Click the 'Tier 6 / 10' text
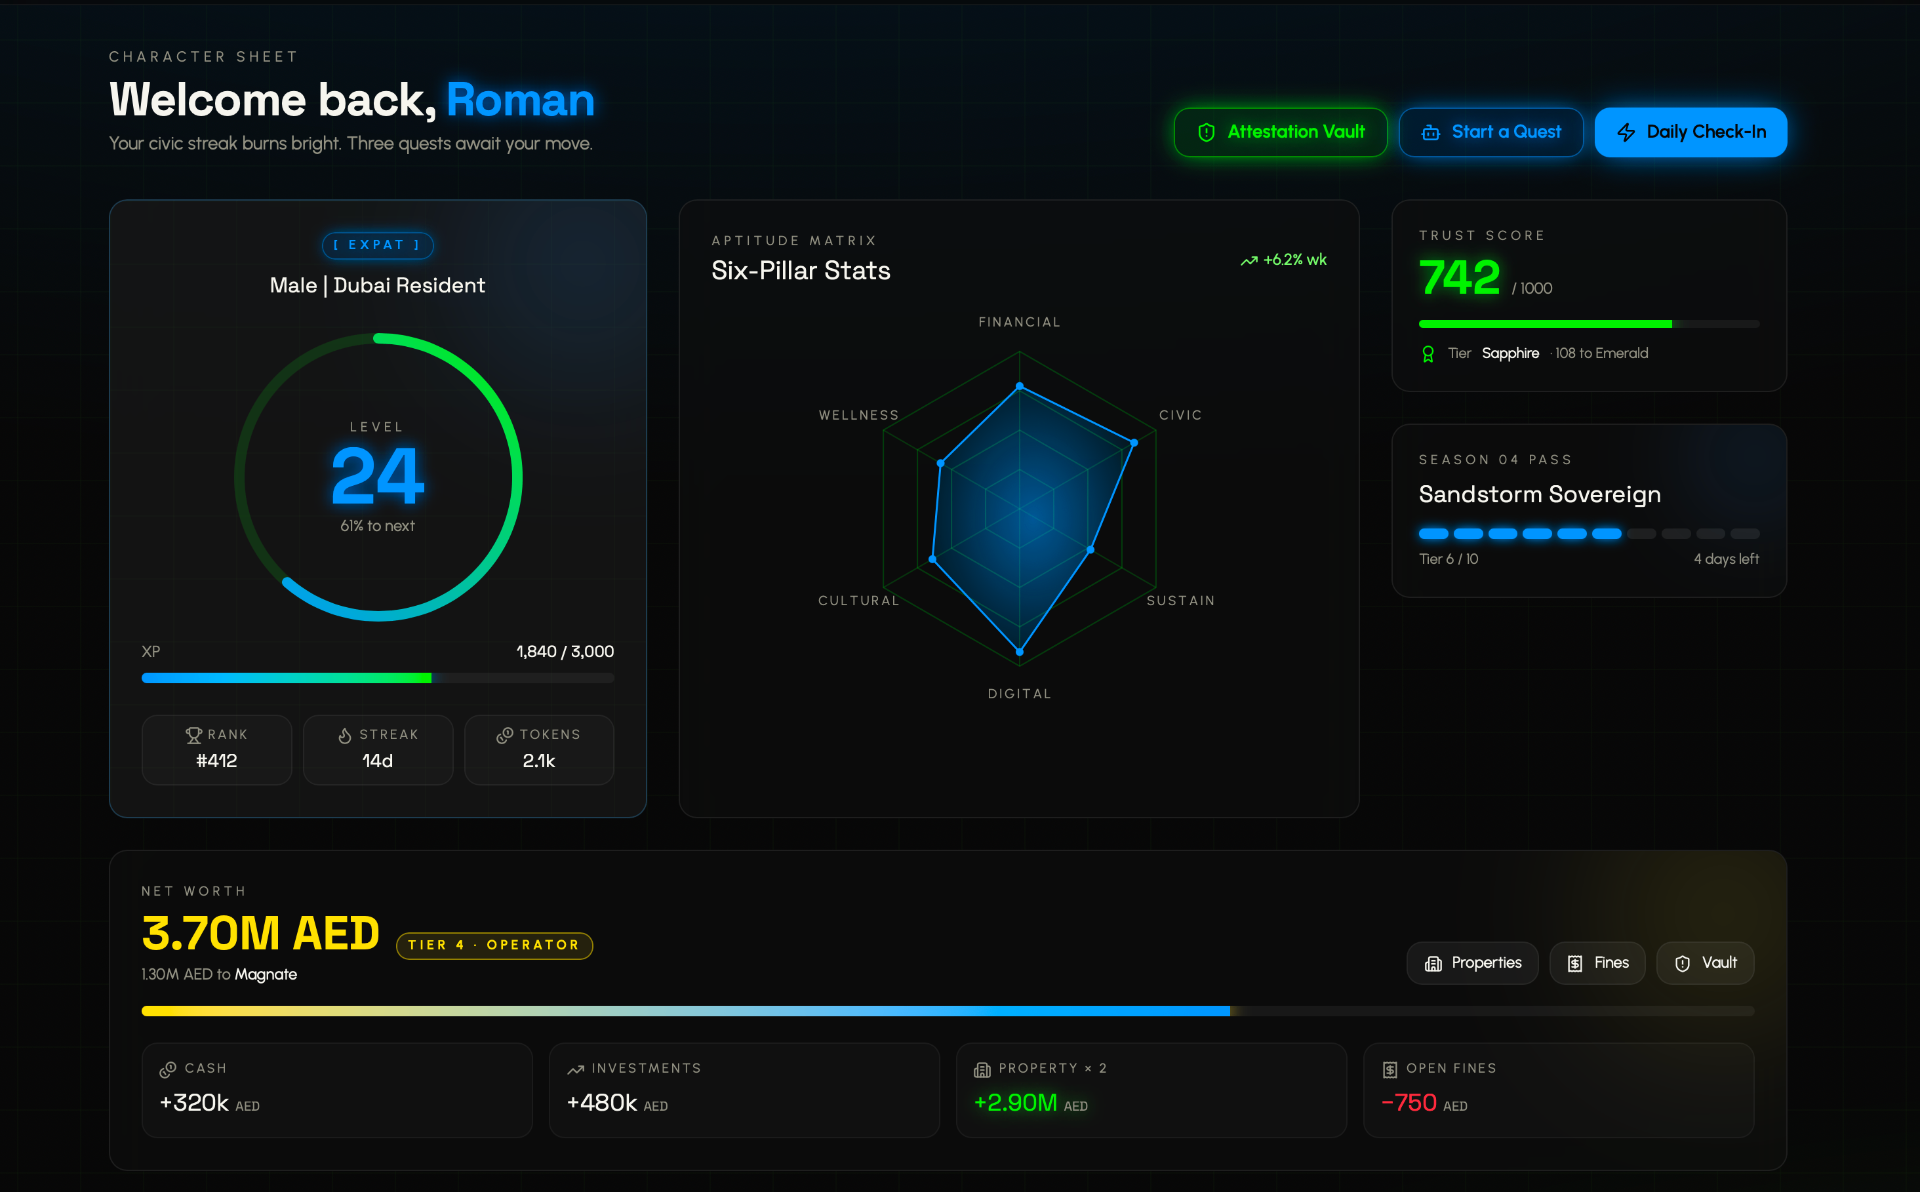This screenshot has width=1920, height=1192. click(1448, 559)
